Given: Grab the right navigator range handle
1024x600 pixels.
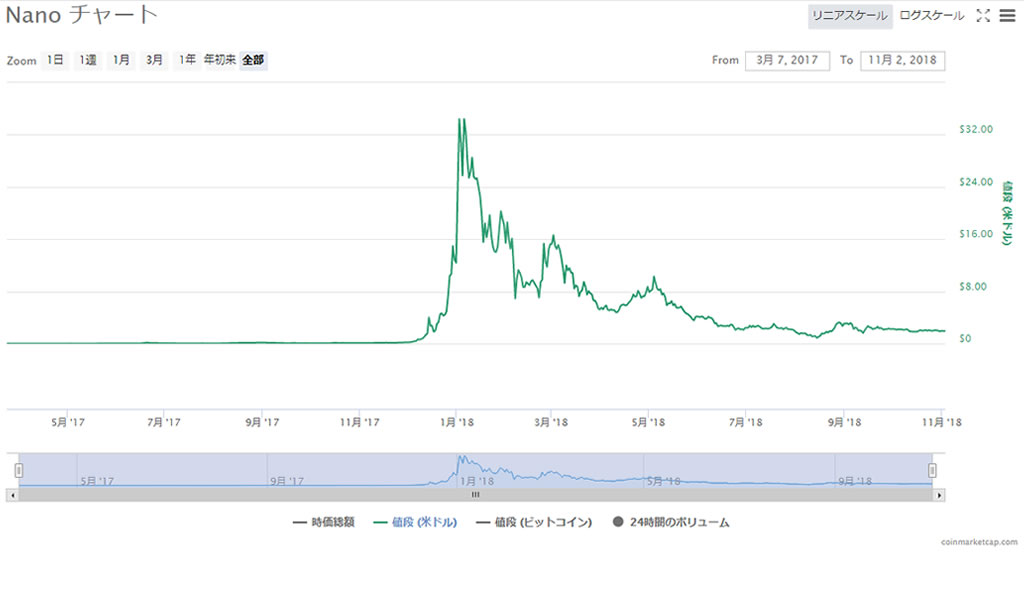Looking at the screenshot, I should coord(932,470).
